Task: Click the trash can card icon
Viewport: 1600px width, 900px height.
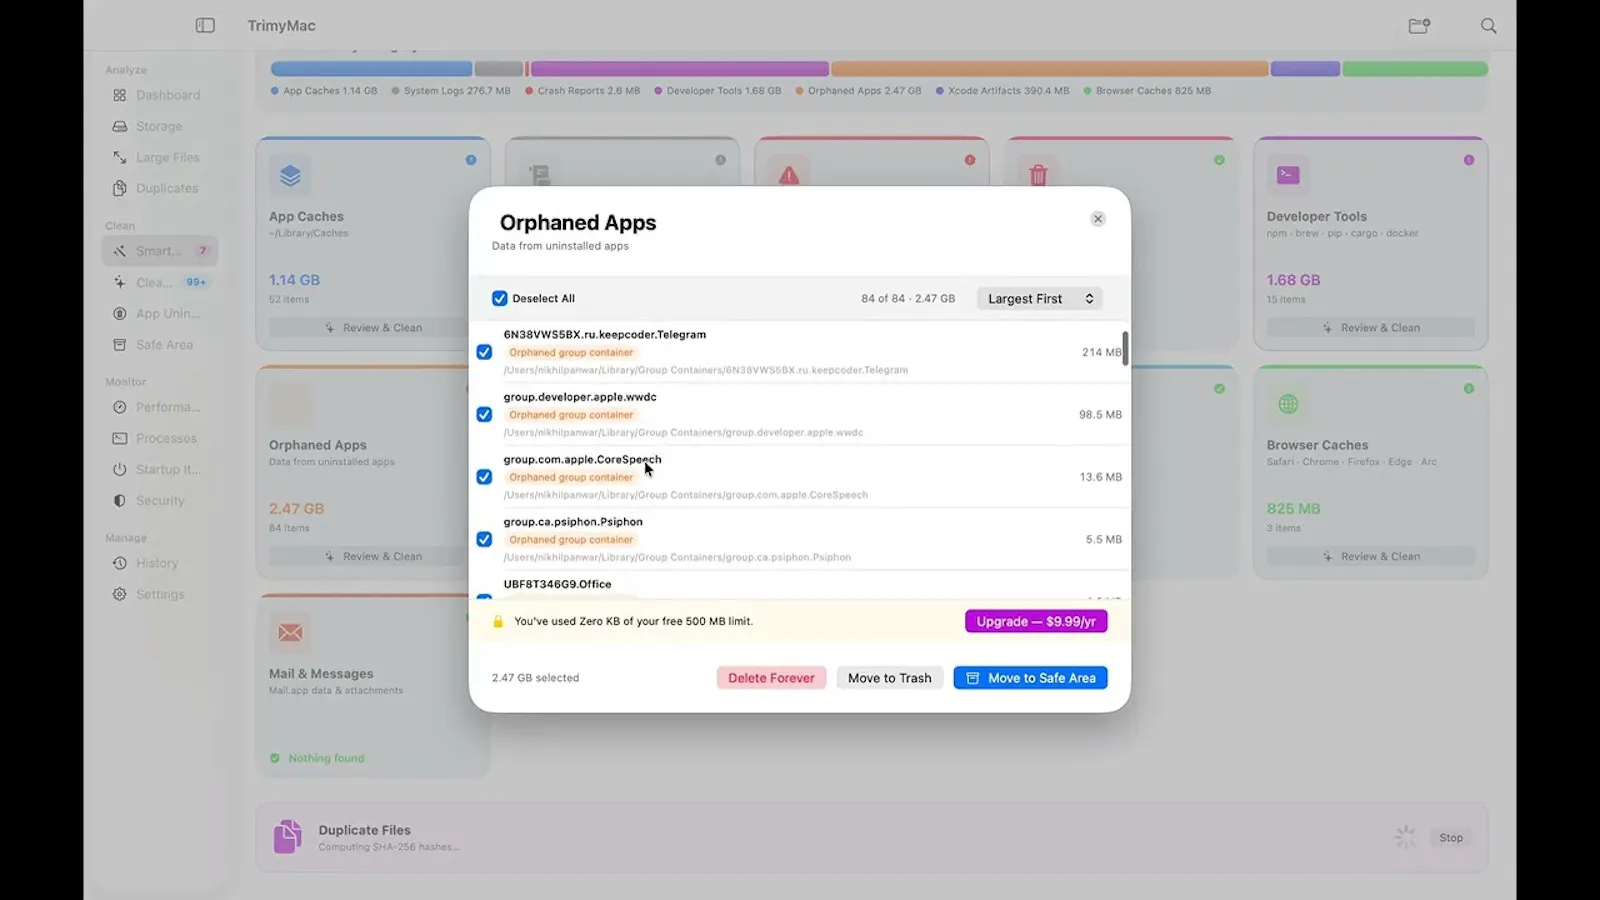Action: pos(1038,174)
